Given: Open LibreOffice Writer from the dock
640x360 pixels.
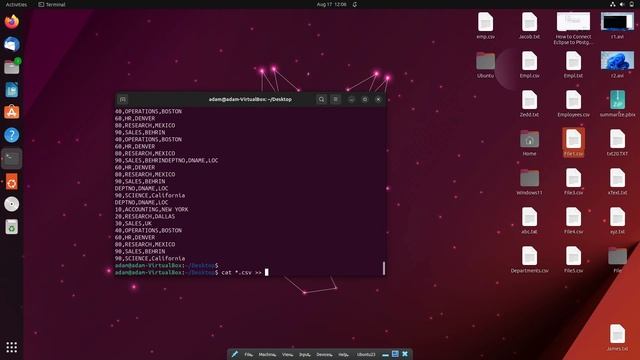Looking at the screenshot, I should click(11, 89).
